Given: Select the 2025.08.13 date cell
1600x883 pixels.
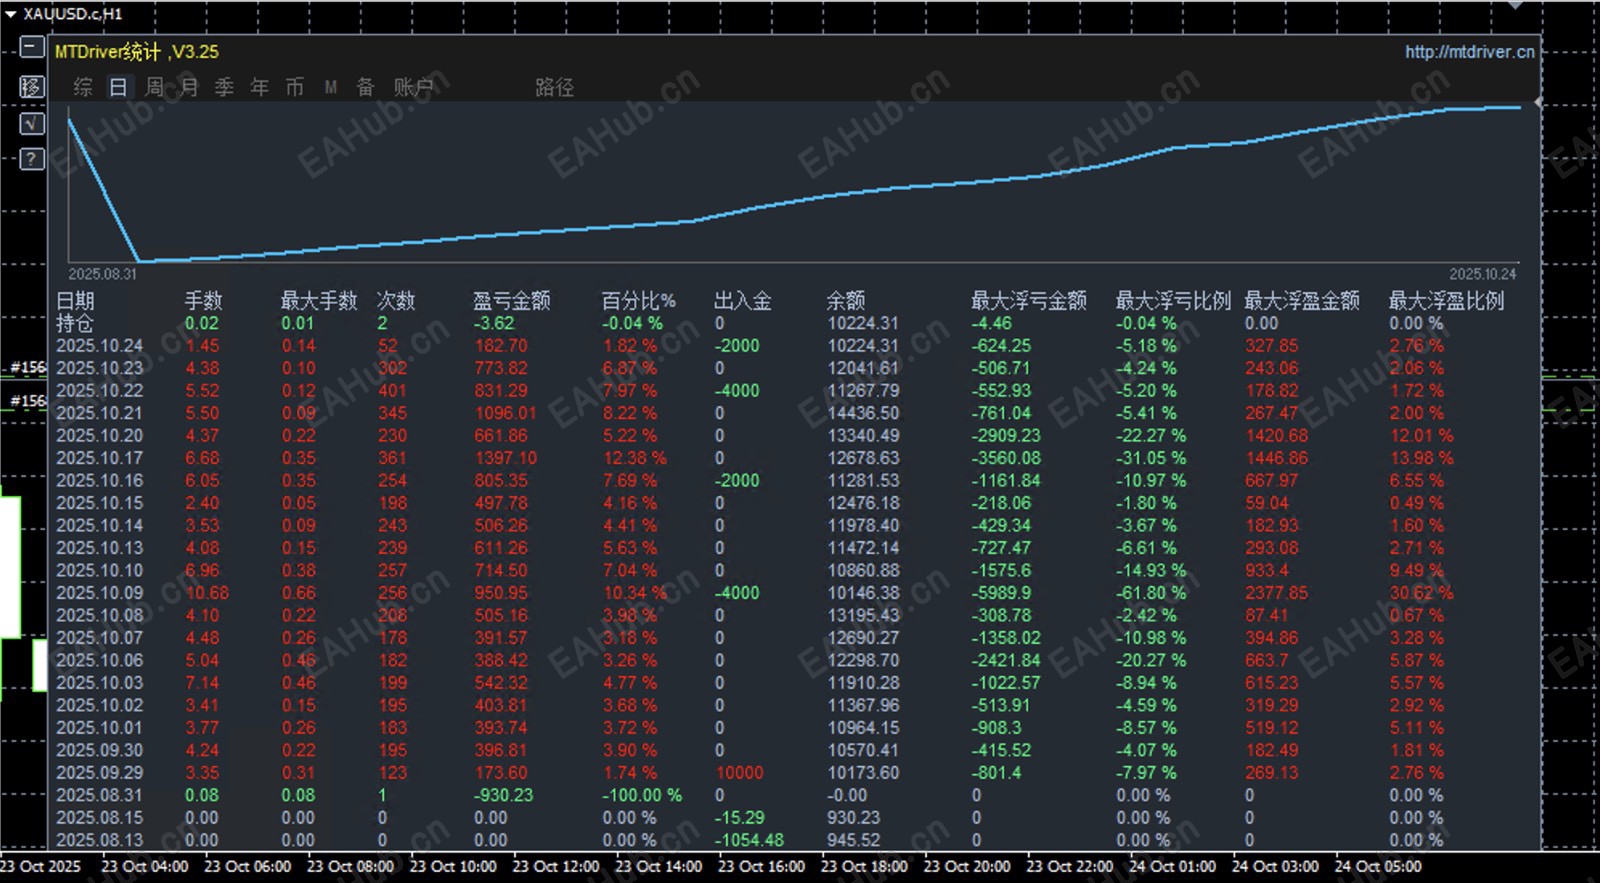Looking at the screenshot, I should 99,841.
